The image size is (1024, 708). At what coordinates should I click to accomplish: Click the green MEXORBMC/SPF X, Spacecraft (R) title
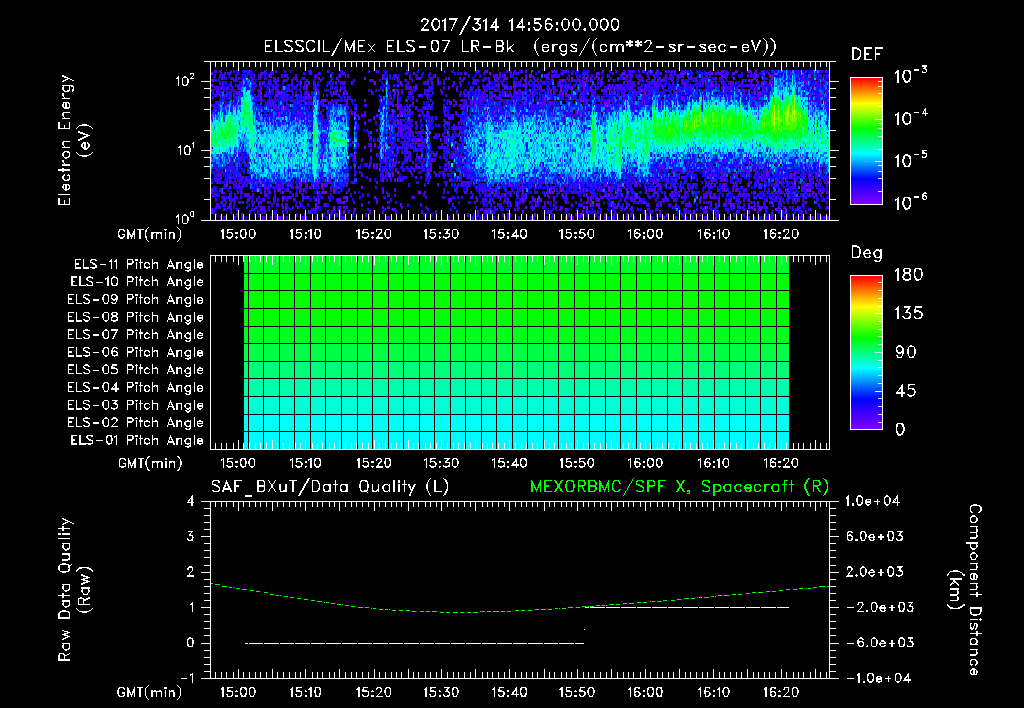pyautogui.click(x=679, y=487)
